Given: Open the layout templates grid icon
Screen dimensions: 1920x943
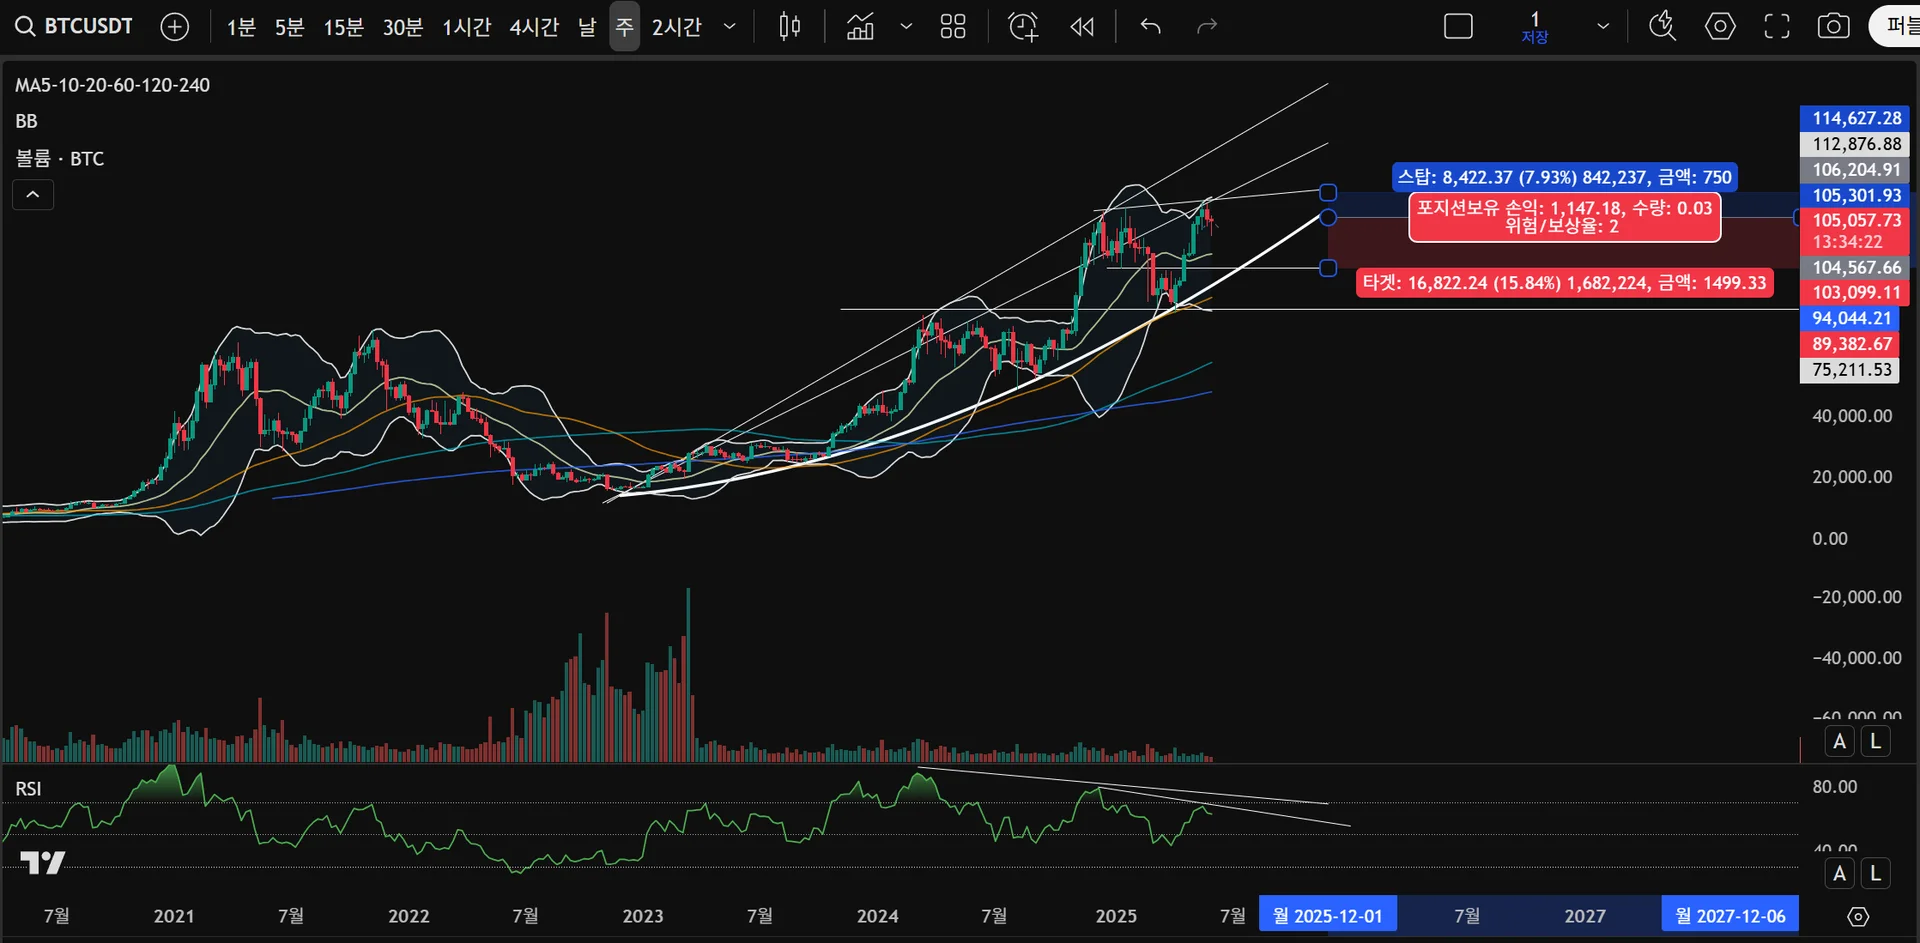Looking at the screenshot, I should click(x=953, y=27).
